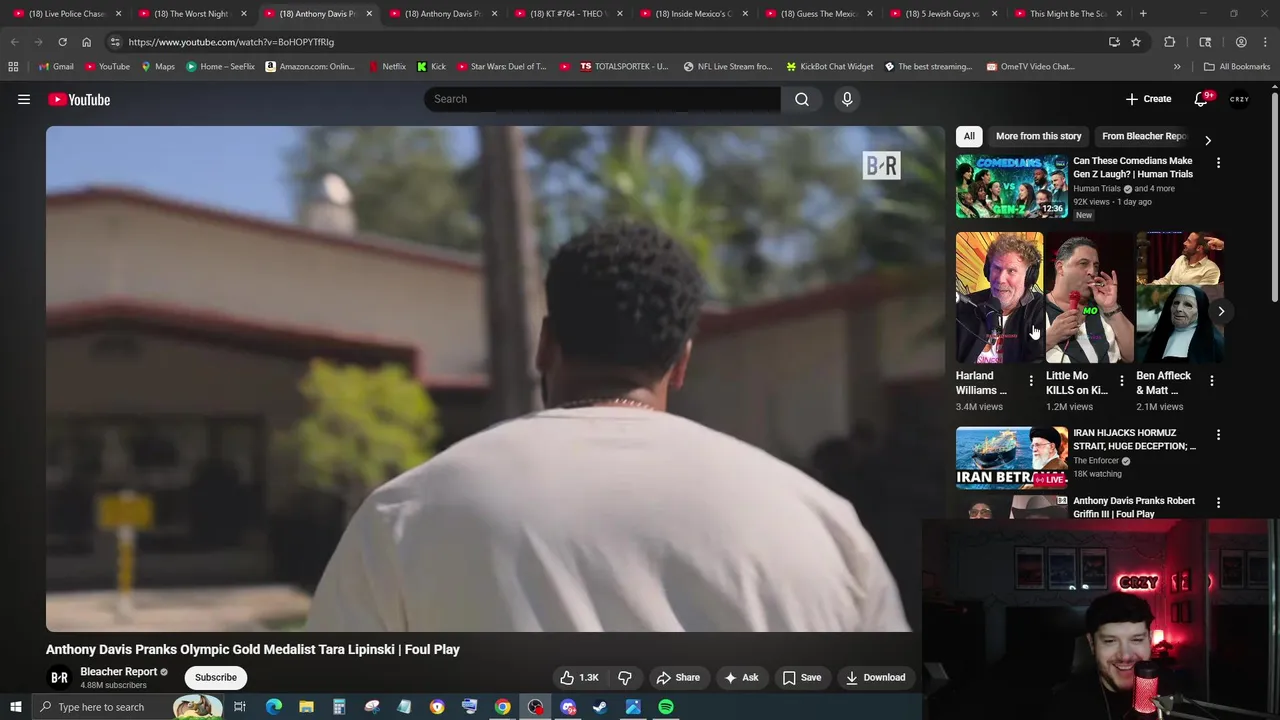
Task: Click the Ask button
Action: (x=741, y=677)
